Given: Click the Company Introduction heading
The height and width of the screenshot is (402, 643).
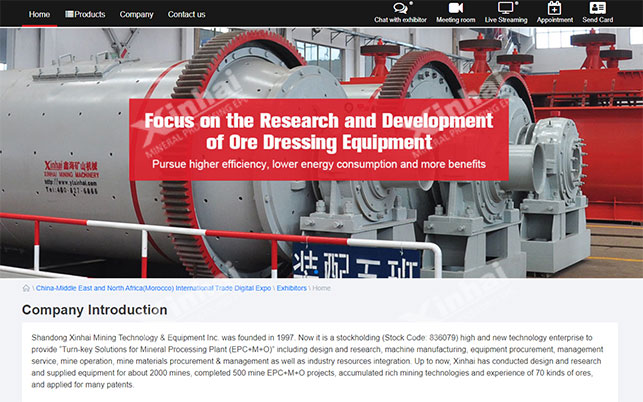Looking at the screenshot, I should coord(95,310).
